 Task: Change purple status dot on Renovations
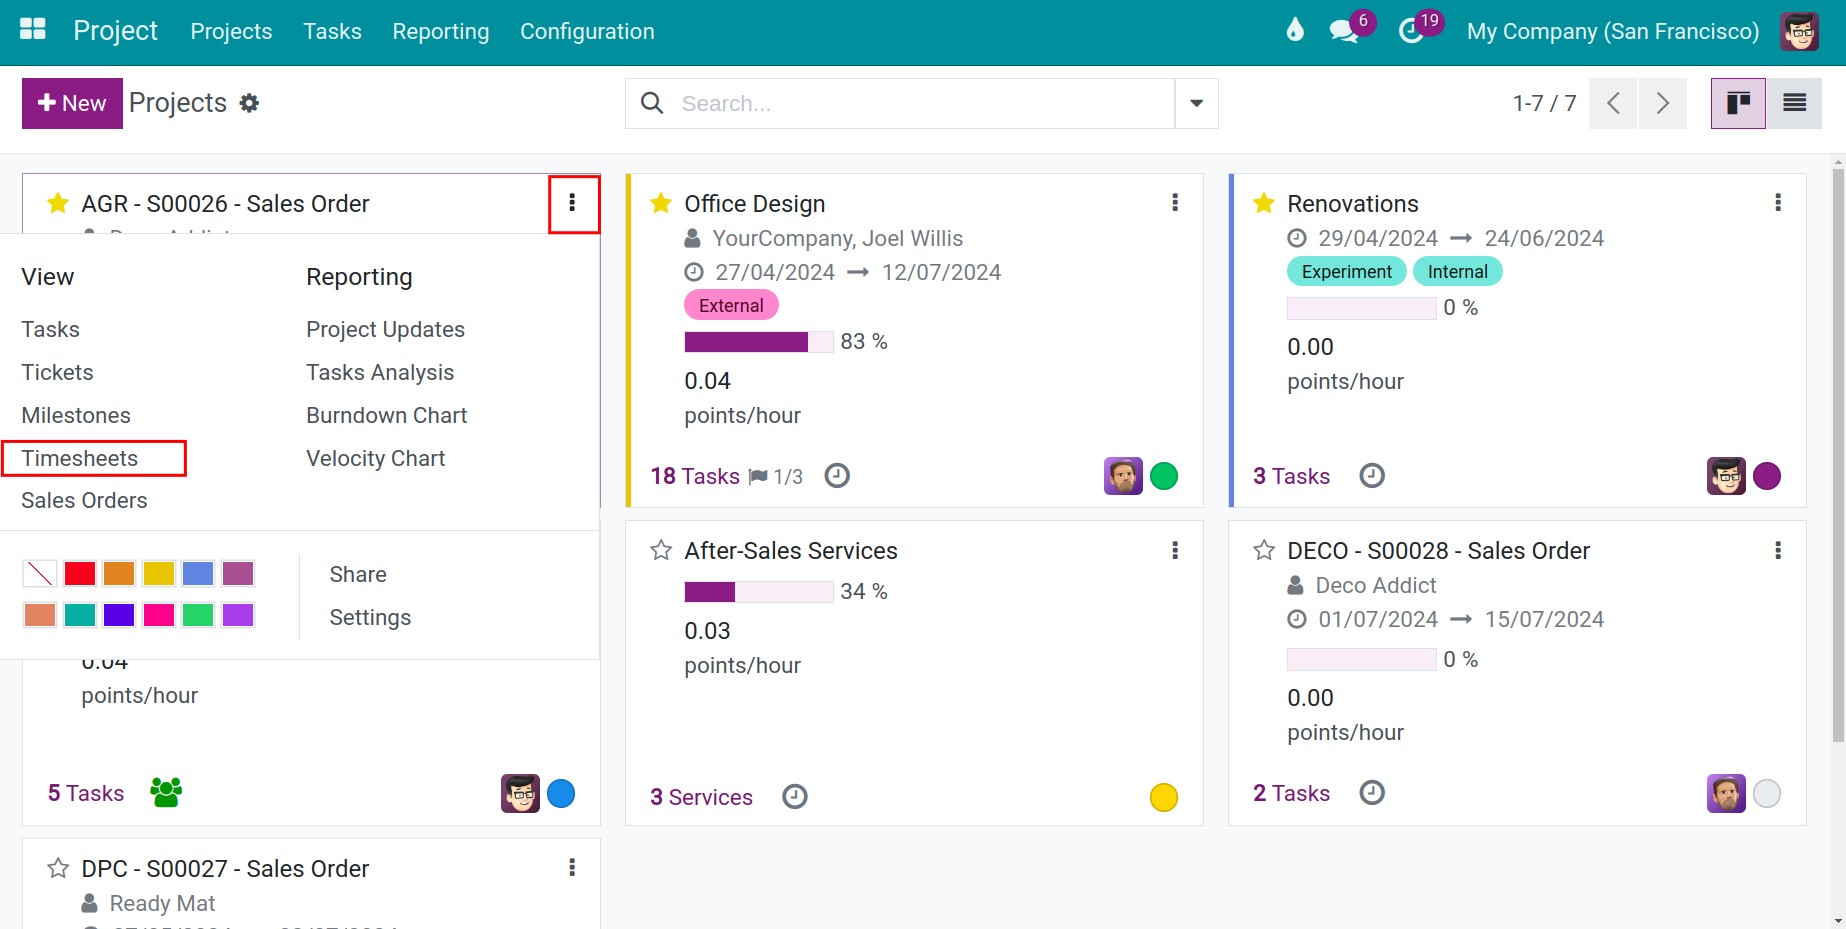coord(1767,476)
